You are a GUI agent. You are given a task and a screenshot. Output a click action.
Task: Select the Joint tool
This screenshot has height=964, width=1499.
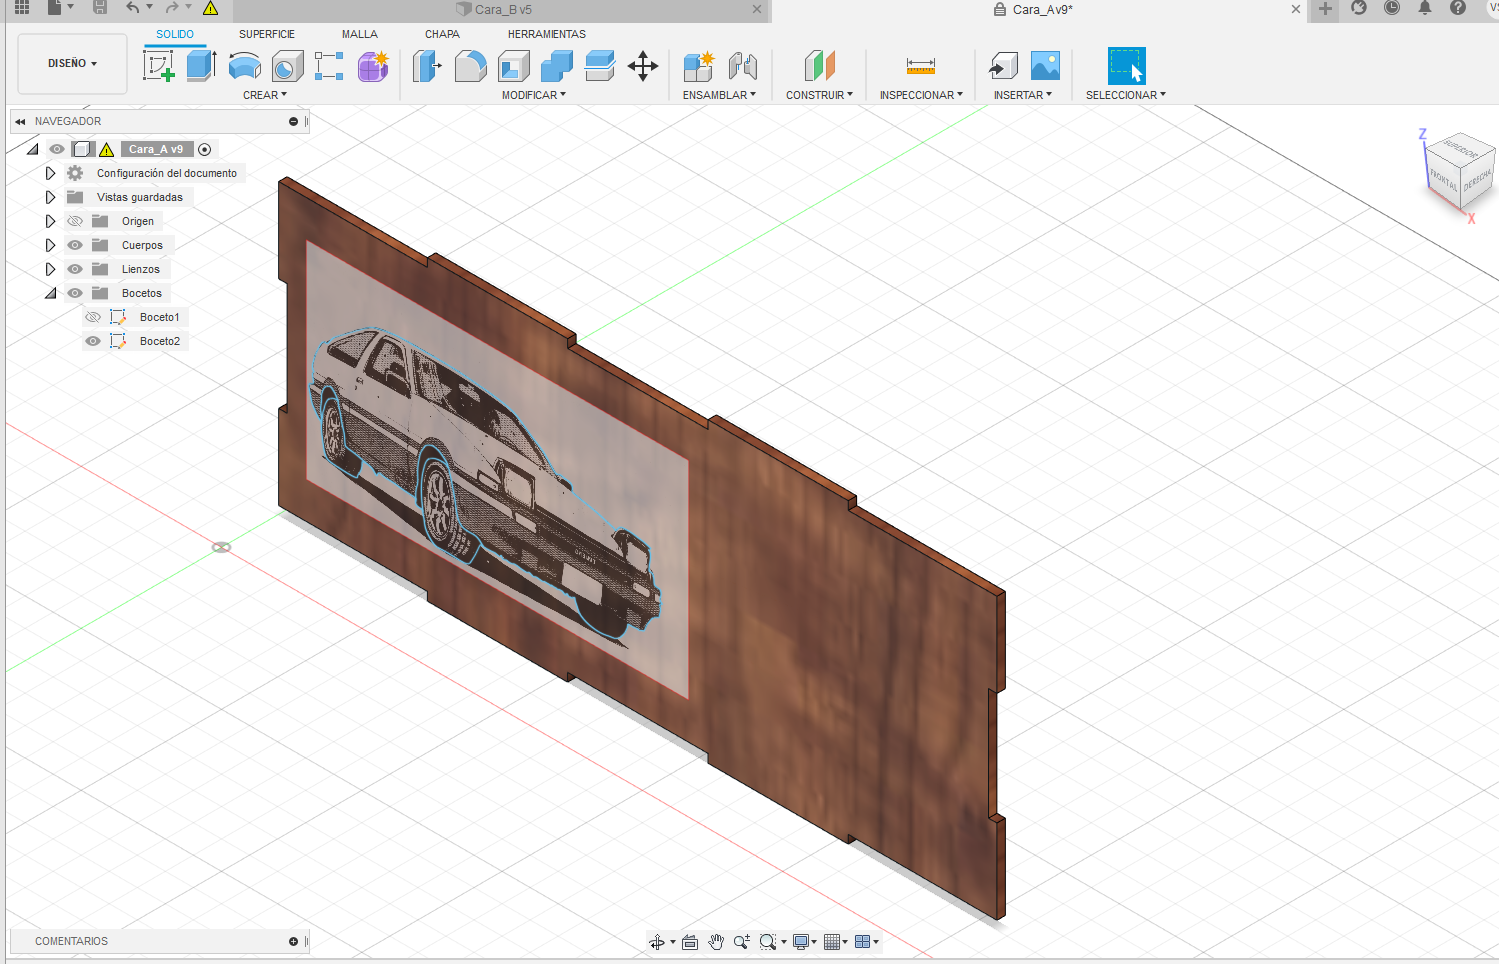[x=742, y=66]
